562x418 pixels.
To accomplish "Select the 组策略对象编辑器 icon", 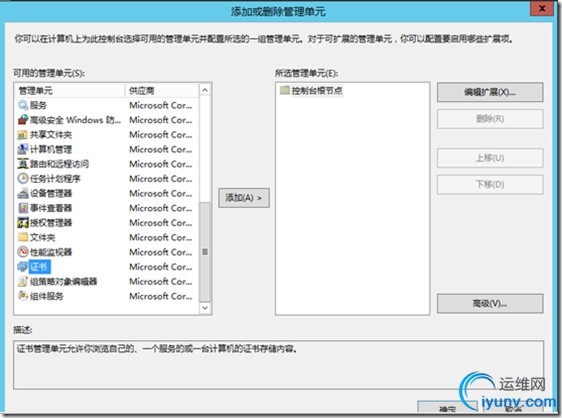I will pos(23,281).
